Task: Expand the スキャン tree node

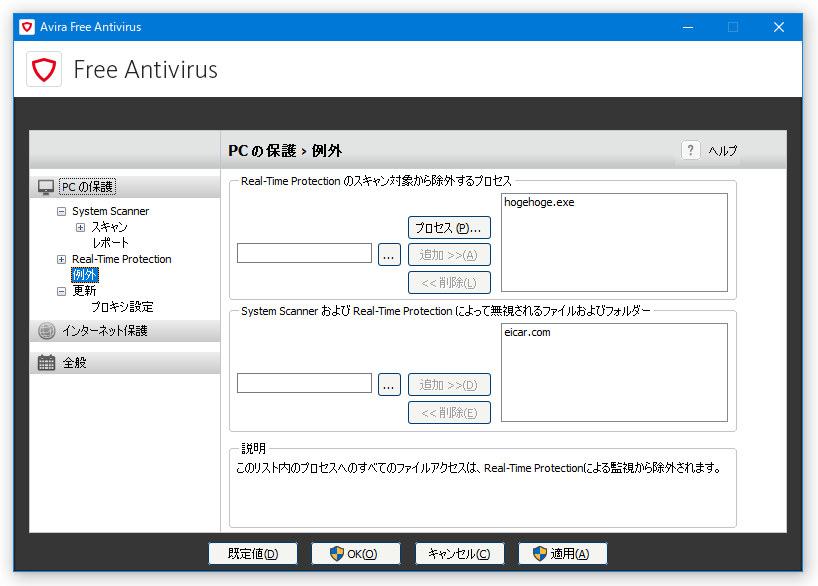Action: pos(80,227)
